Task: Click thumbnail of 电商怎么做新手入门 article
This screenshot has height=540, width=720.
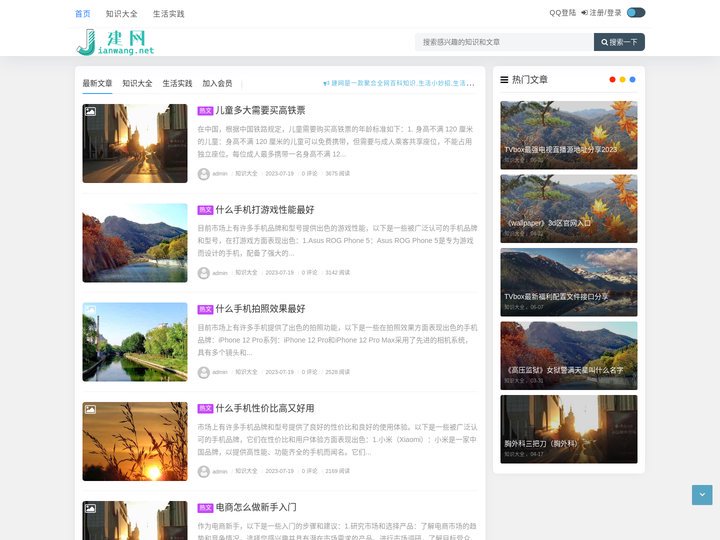Action: tap(135, 520)
